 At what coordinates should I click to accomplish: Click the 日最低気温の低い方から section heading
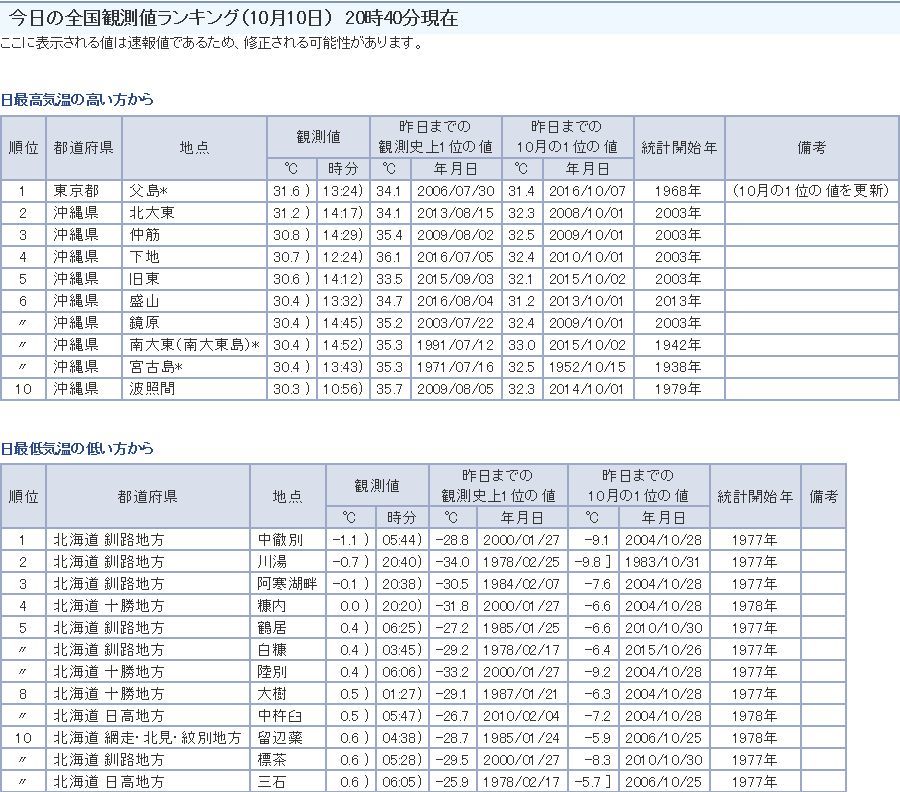coord(77,448)
